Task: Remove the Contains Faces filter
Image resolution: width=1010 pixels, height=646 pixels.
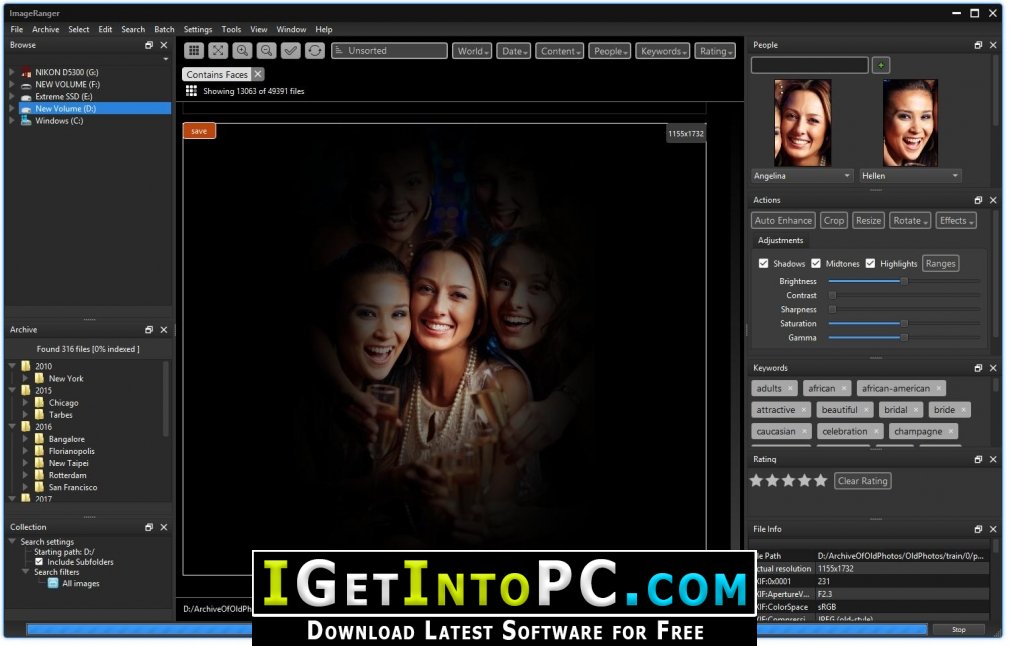Action: tap(258, 75)
